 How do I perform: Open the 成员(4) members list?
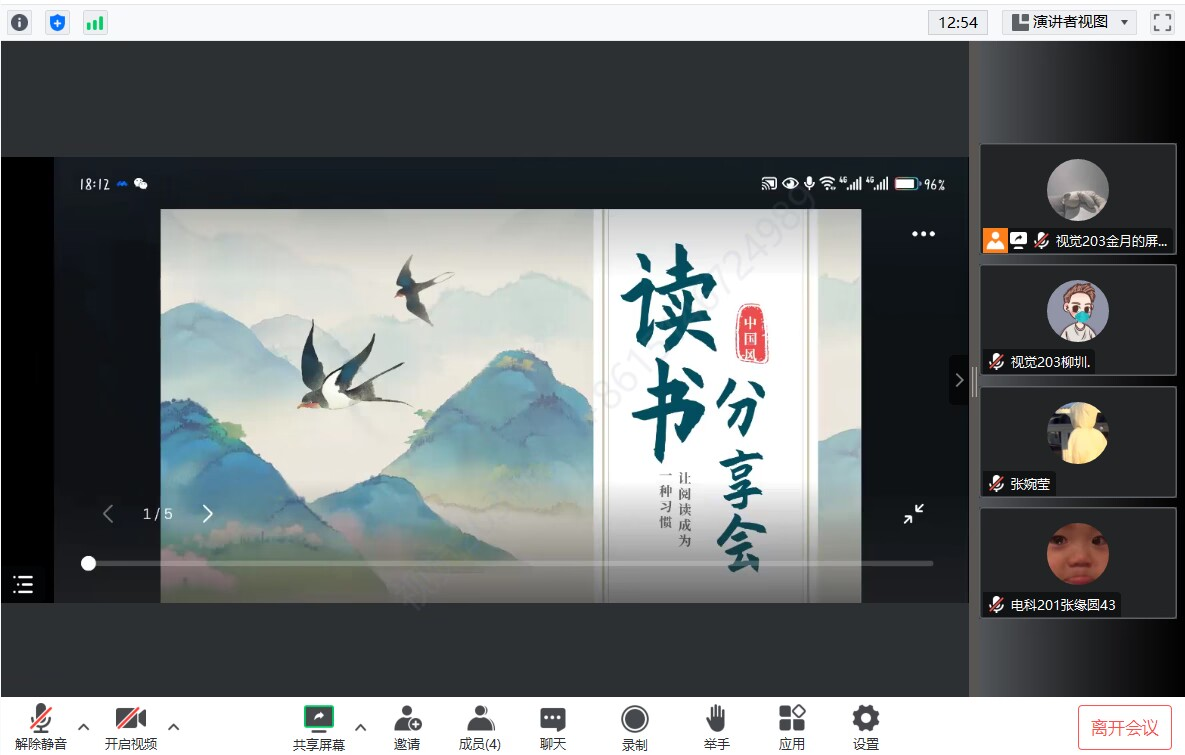click(480, 727)
